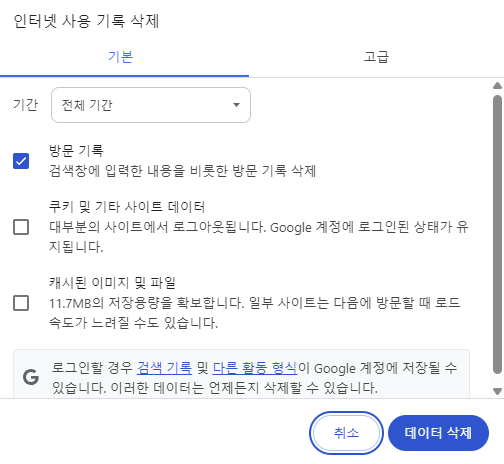The width and height of the screenshot is (504, 464).
Task: Uncheck the 방문 기록 checkbox
Action: click(21, 161)
